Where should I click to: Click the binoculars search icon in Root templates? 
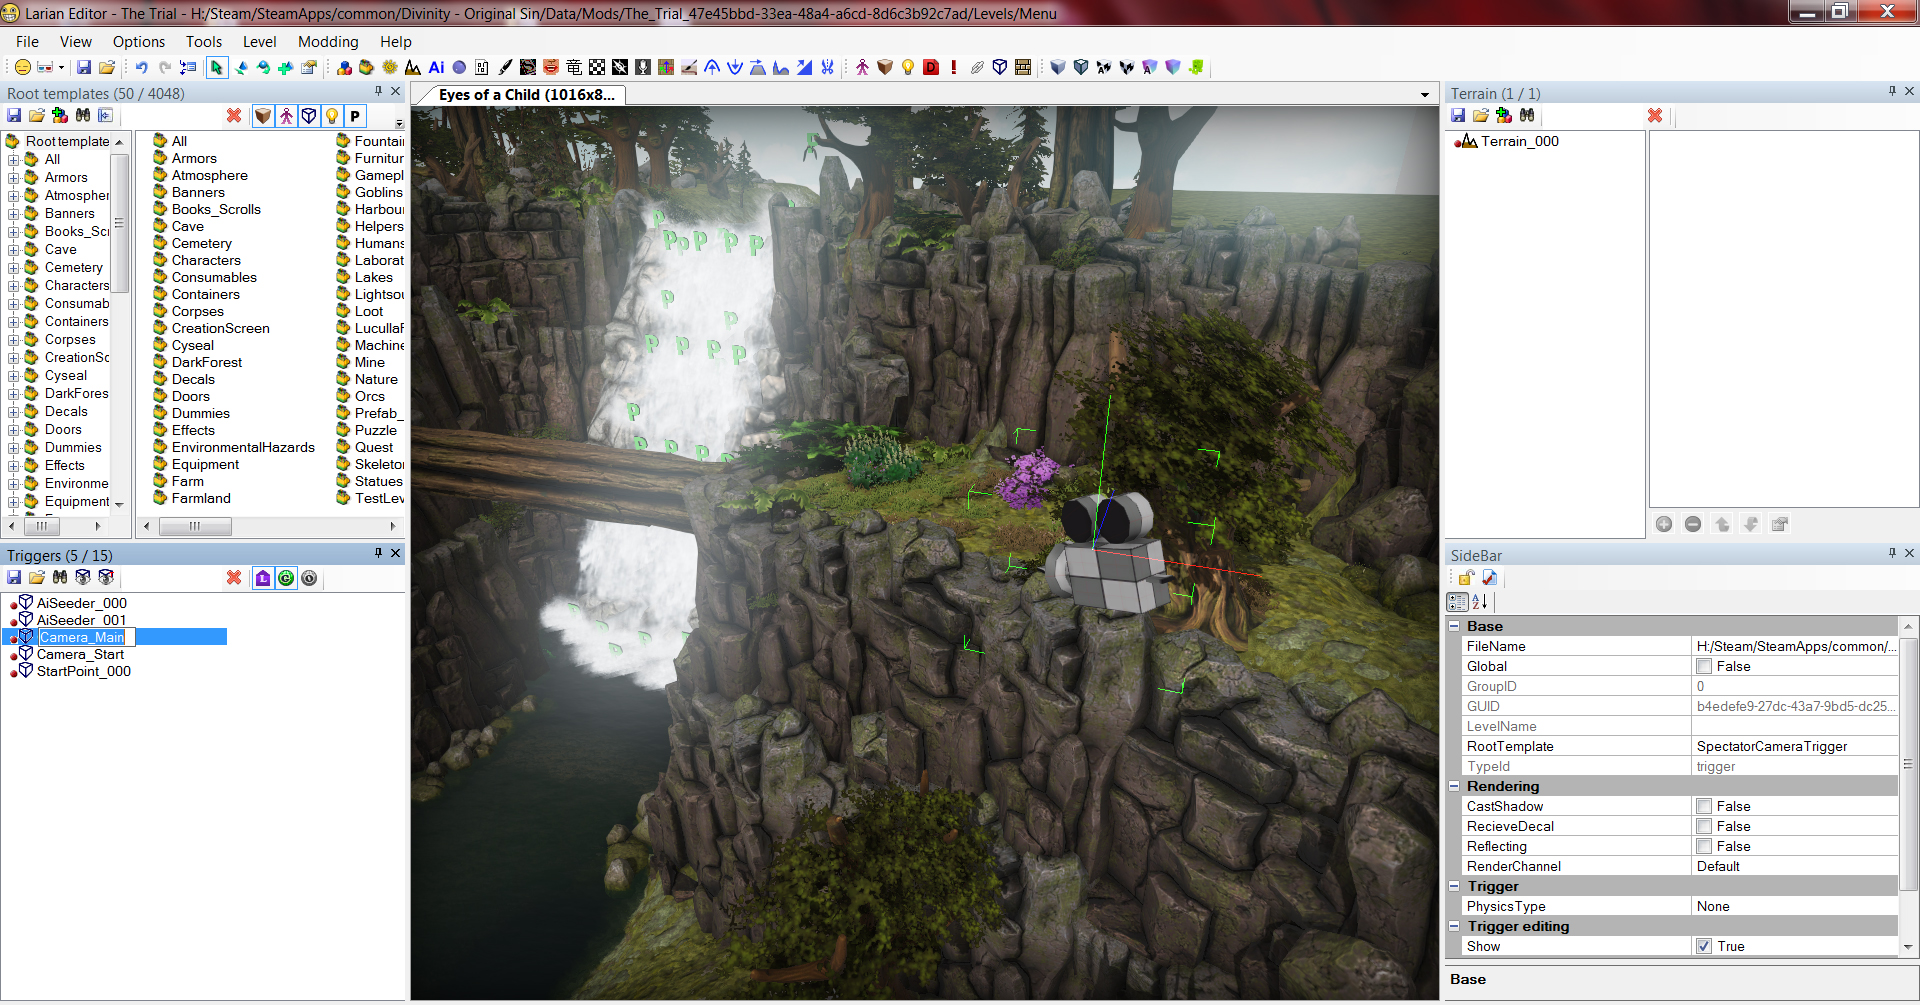(83, 116)
